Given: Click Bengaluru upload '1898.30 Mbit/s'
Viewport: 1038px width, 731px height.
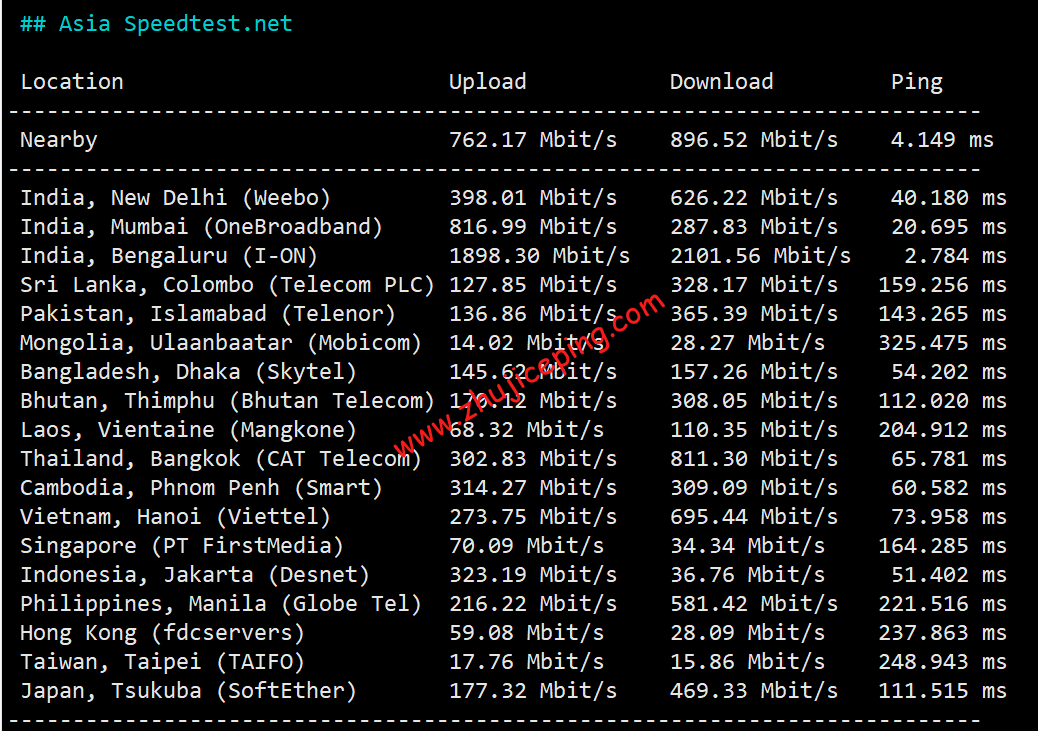Looking at the screenshot, I should pos(540,256).
